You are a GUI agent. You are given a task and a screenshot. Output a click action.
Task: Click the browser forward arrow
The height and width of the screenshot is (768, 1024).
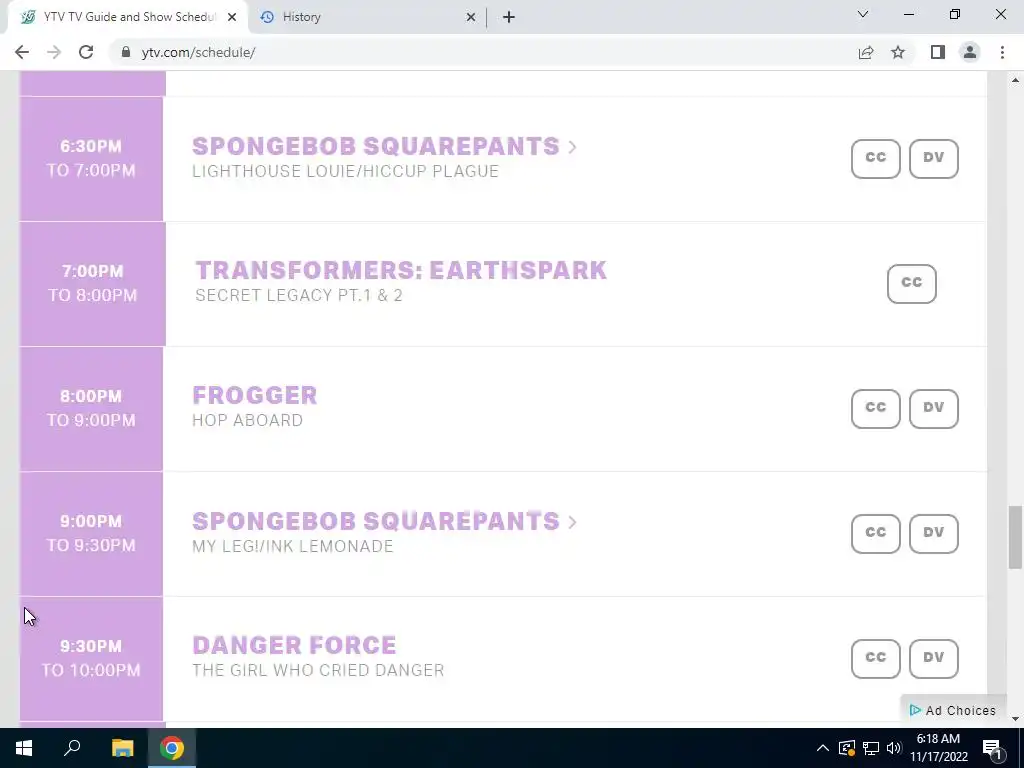[x=54, y=52]
